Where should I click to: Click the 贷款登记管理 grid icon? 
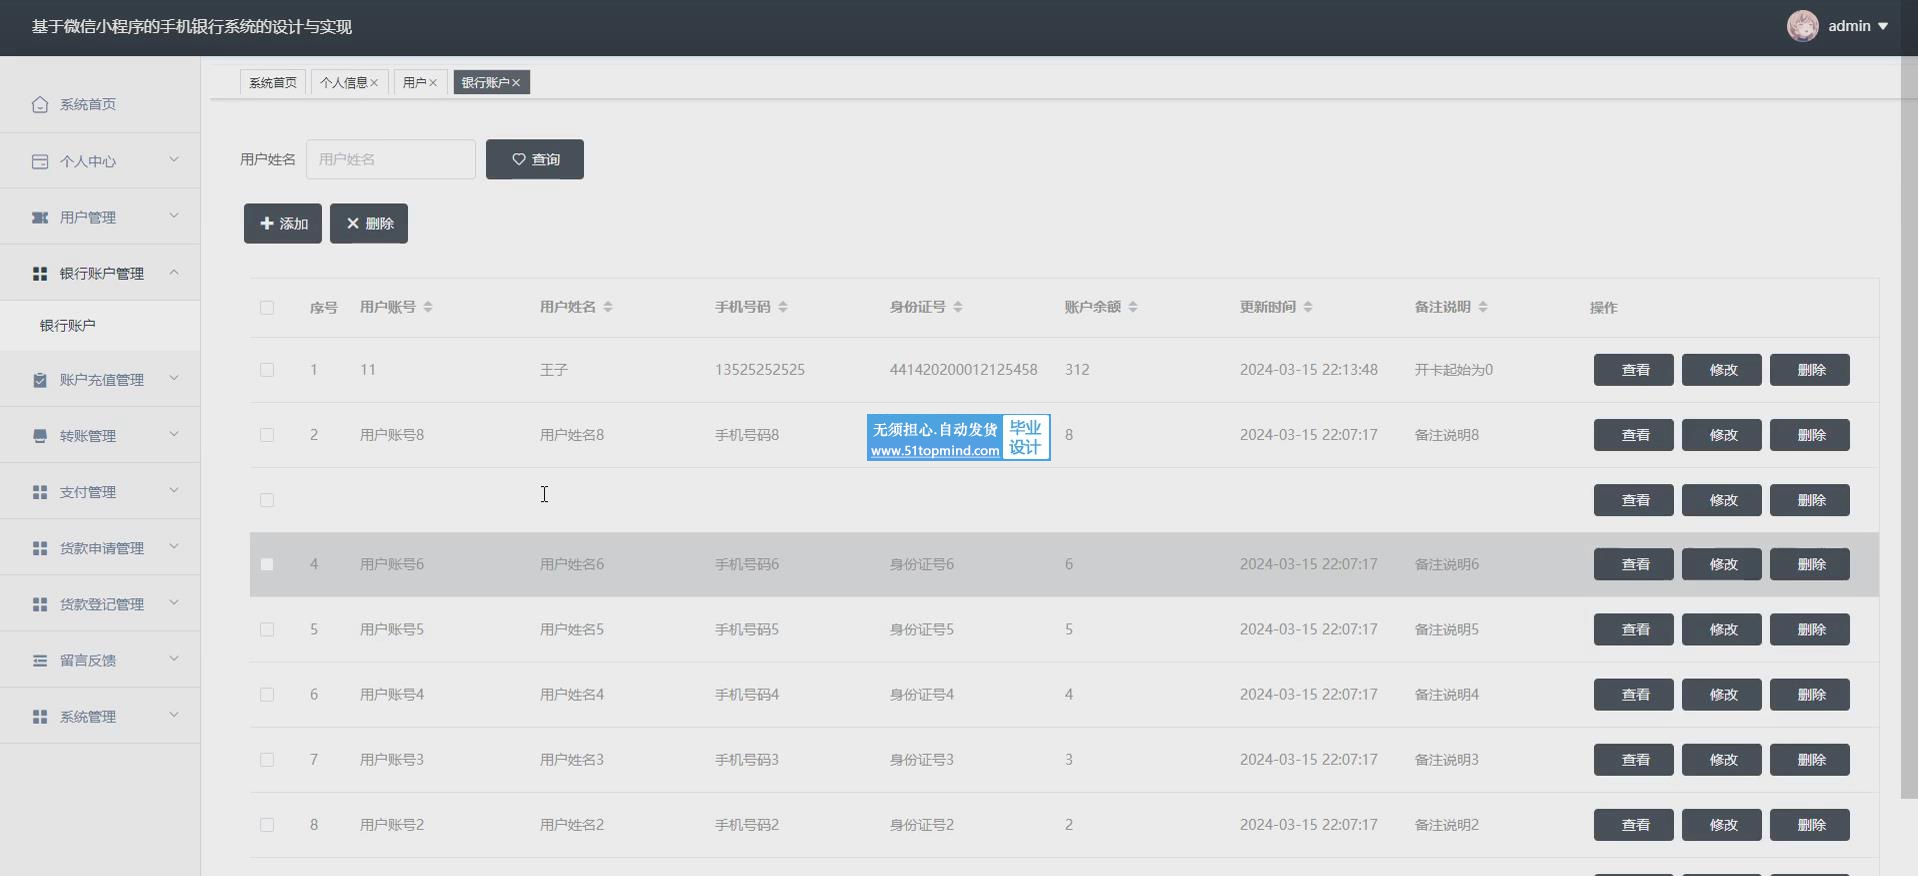pos(40,604)
